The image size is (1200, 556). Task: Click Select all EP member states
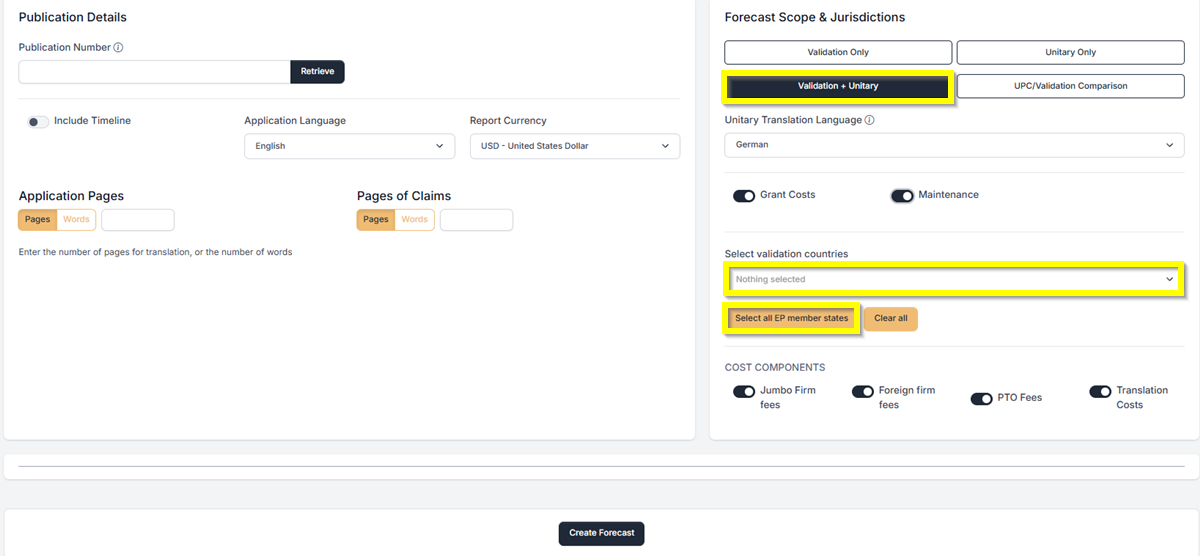(791, 319)
